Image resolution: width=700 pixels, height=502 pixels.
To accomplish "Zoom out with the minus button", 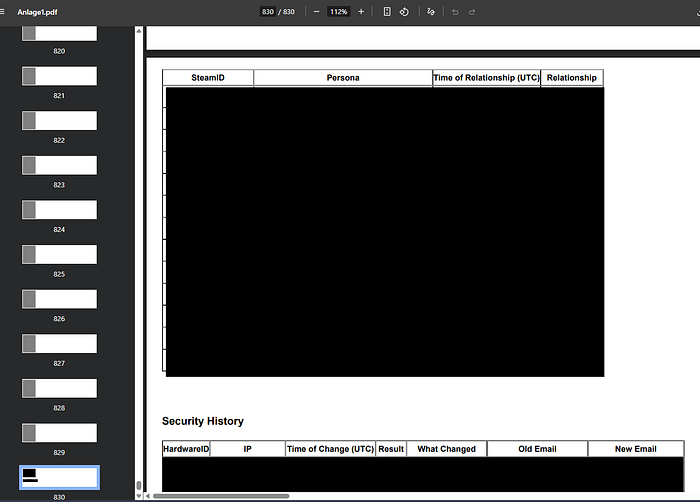I will (x=316, y=12).
